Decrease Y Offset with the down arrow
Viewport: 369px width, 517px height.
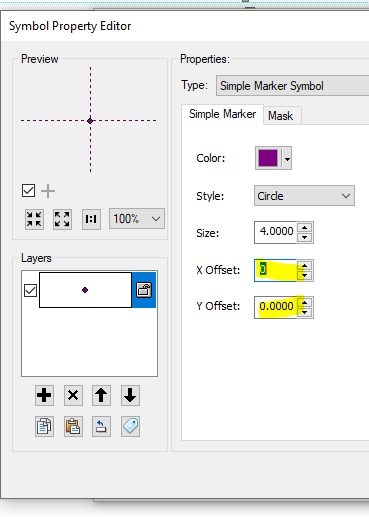tap(304, 312)
